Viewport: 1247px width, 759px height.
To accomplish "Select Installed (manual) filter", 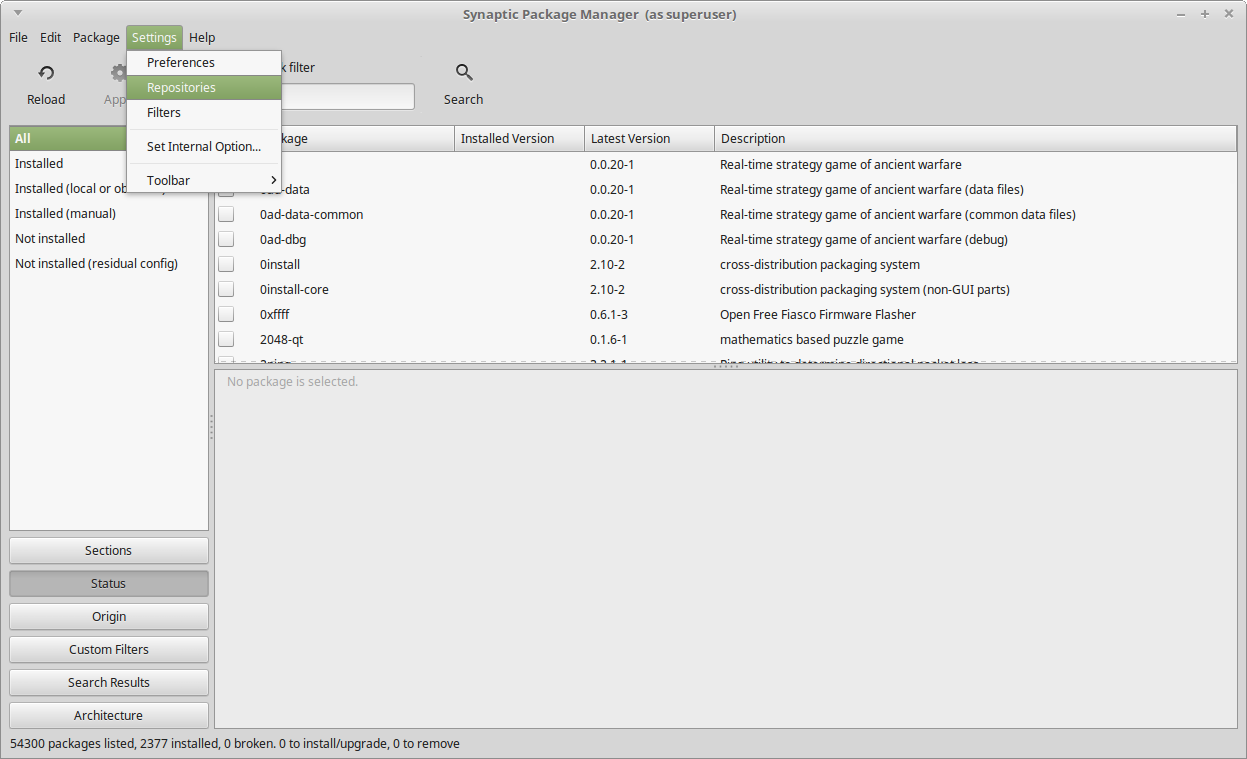I will (x=109, y=213).
